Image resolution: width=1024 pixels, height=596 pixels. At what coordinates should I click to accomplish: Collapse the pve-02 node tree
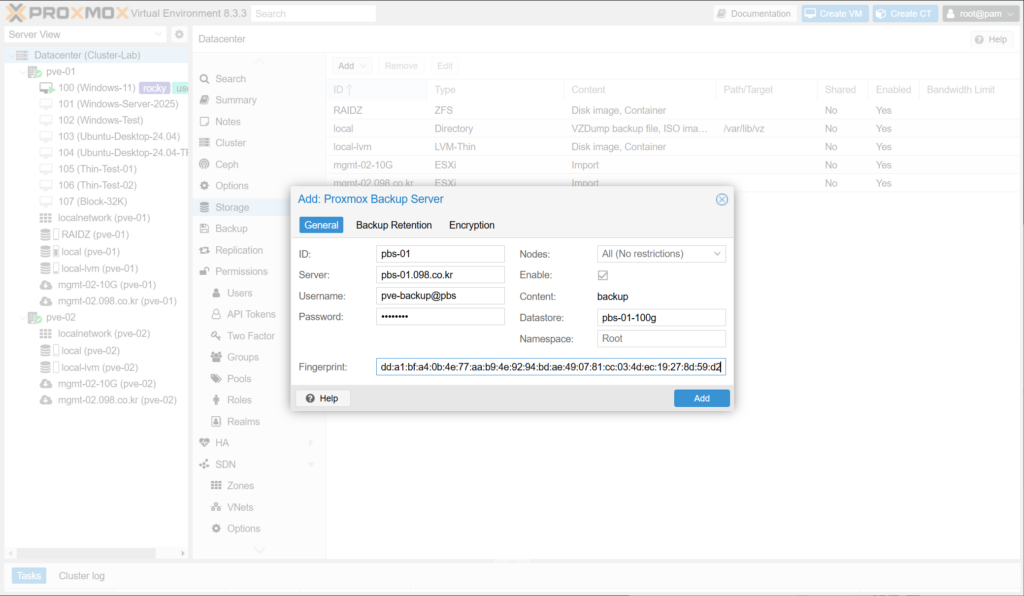click(x=22, y=318)
